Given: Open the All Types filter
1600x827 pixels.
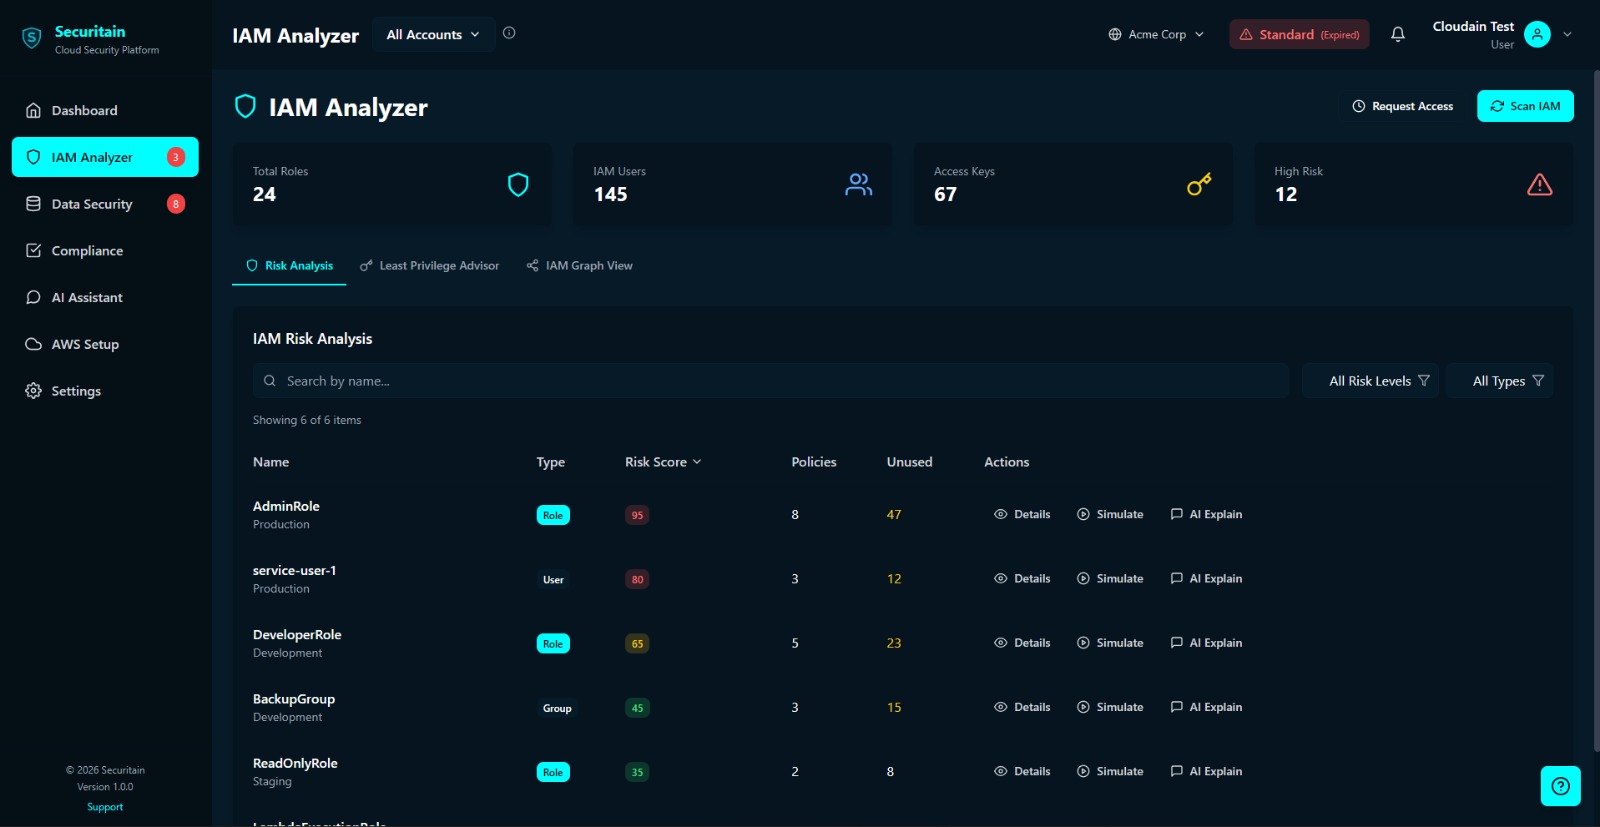Looking at the screenshot, I should coord(1499,381).
